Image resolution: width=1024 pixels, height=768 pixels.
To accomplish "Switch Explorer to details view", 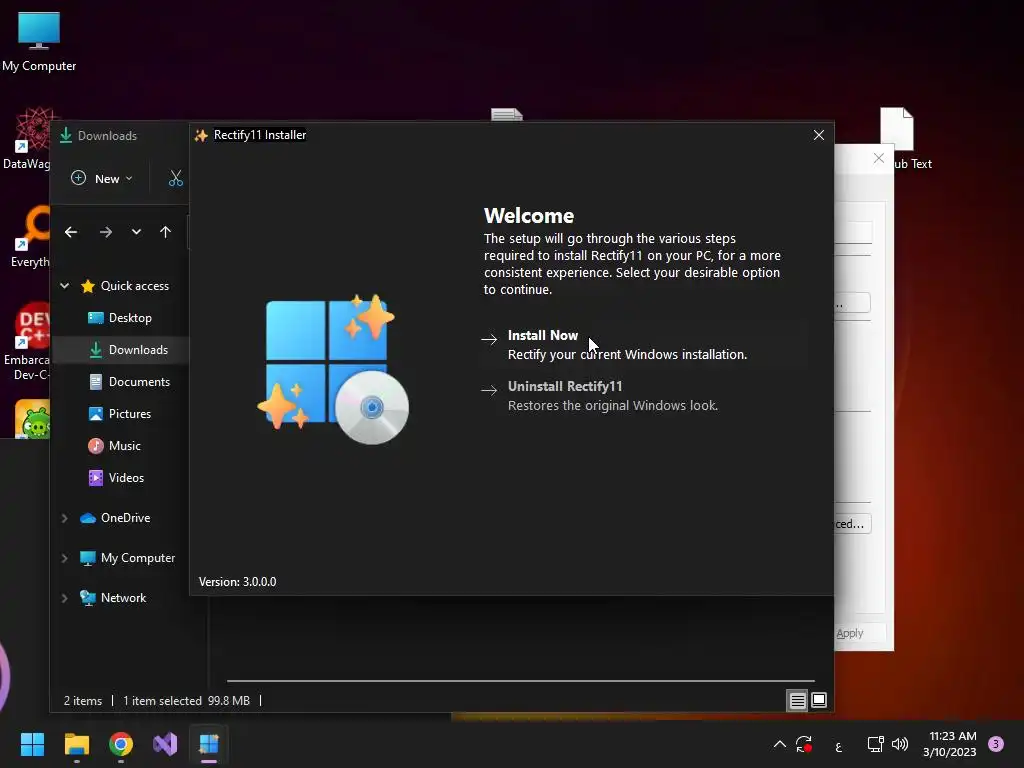I will pos(797,701).
